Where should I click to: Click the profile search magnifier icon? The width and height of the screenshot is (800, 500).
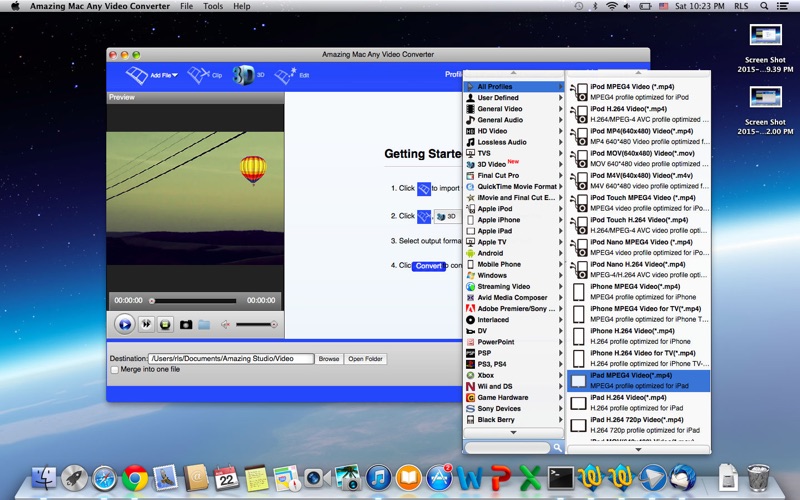[557, 447]
